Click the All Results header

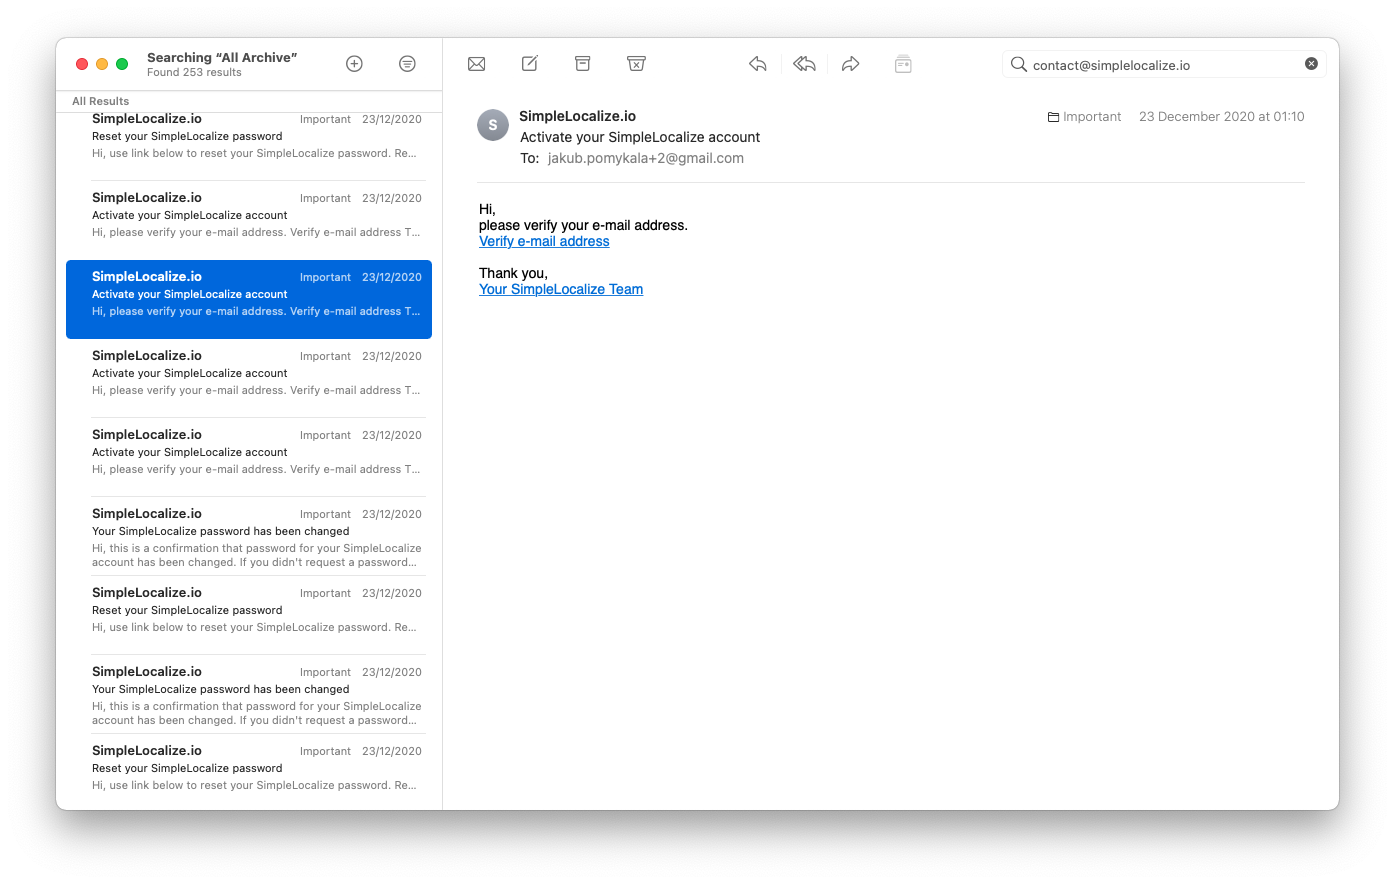(x=100, y=101)
